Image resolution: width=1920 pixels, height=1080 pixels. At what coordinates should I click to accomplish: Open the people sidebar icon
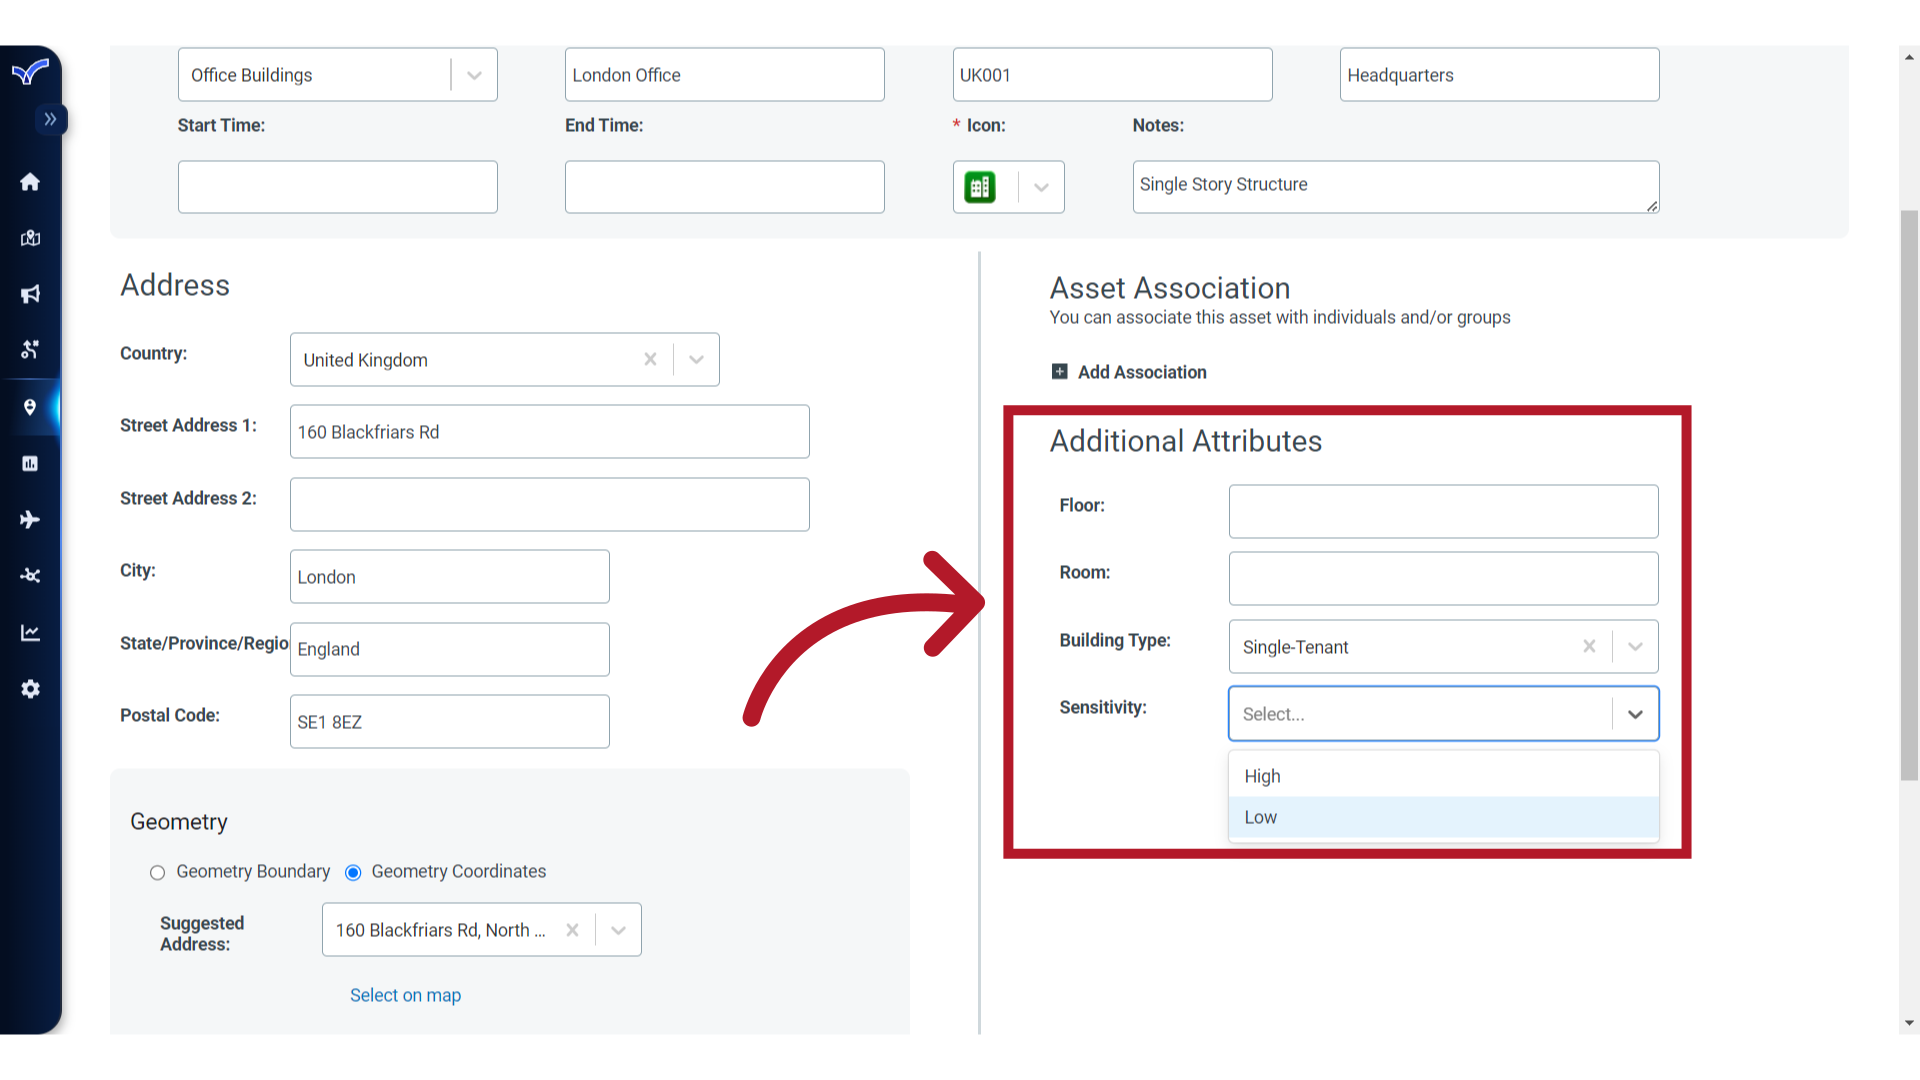[30, 350]
